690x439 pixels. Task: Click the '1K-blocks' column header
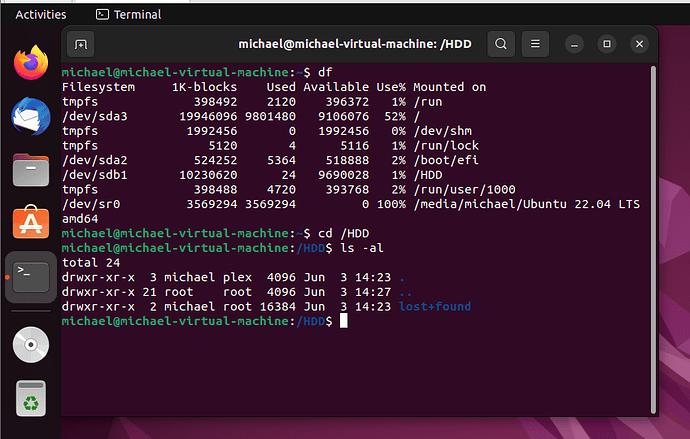click(204, 87)
